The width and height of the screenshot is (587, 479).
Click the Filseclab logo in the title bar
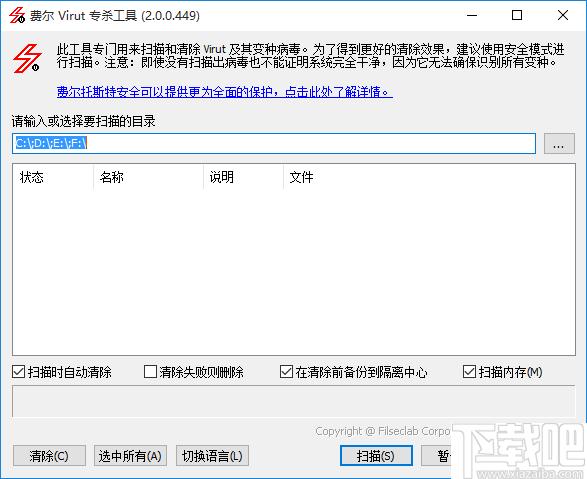[17, 15]
